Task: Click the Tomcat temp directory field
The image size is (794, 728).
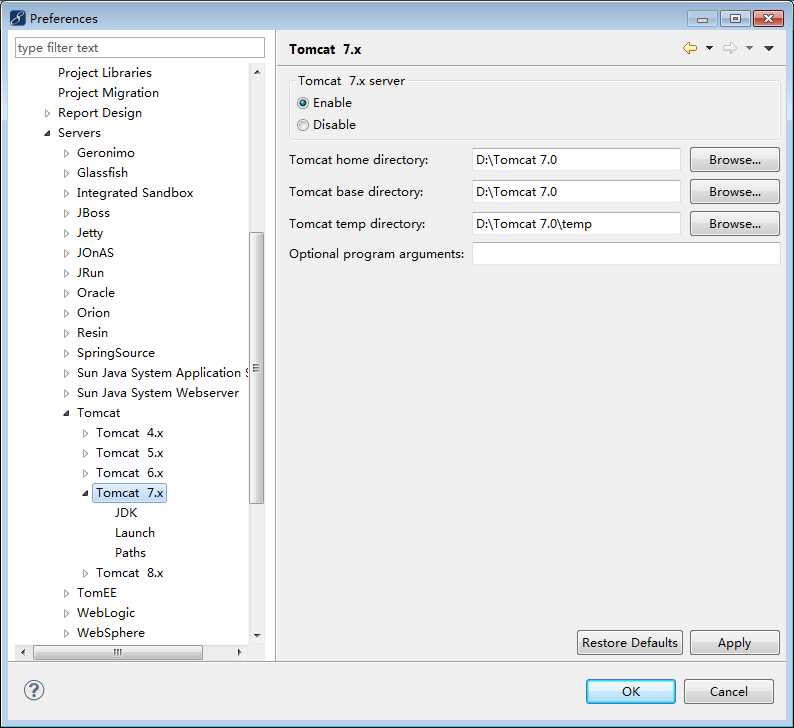Action: [576, 223]
